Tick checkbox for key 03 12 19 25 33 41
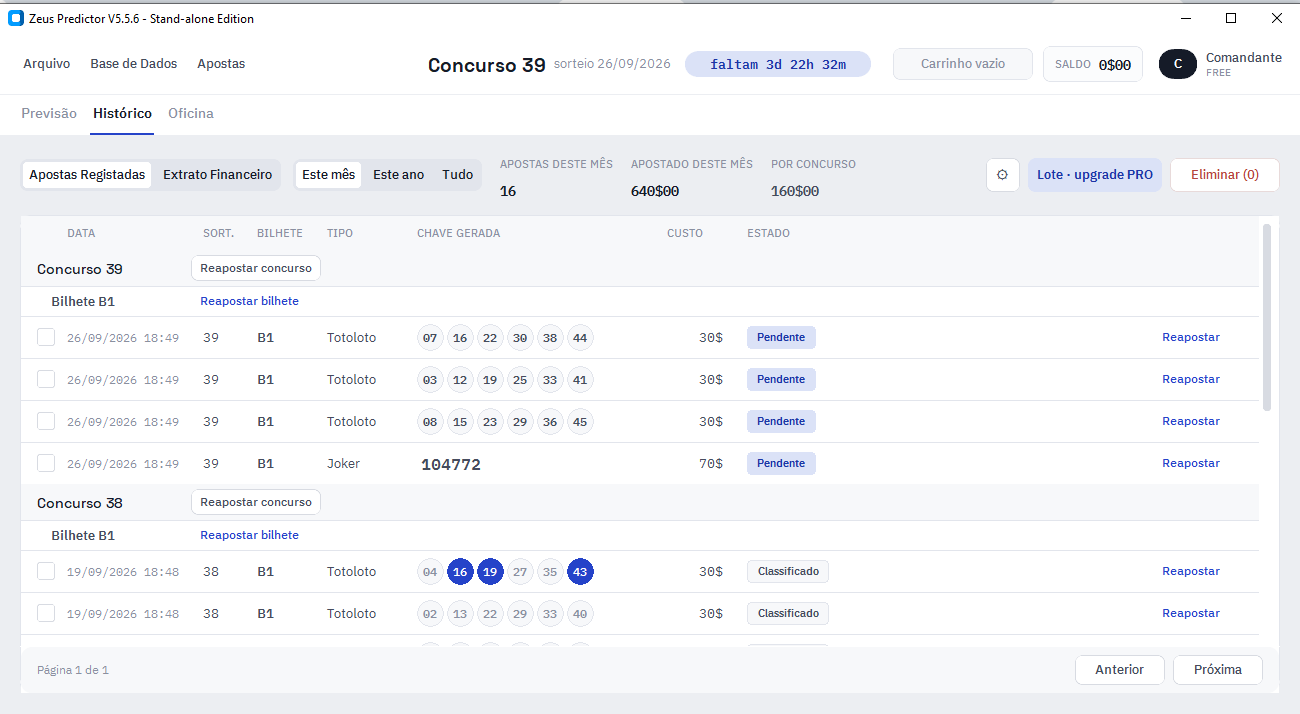Screen dimensions: 1300x714 (46, 379)
